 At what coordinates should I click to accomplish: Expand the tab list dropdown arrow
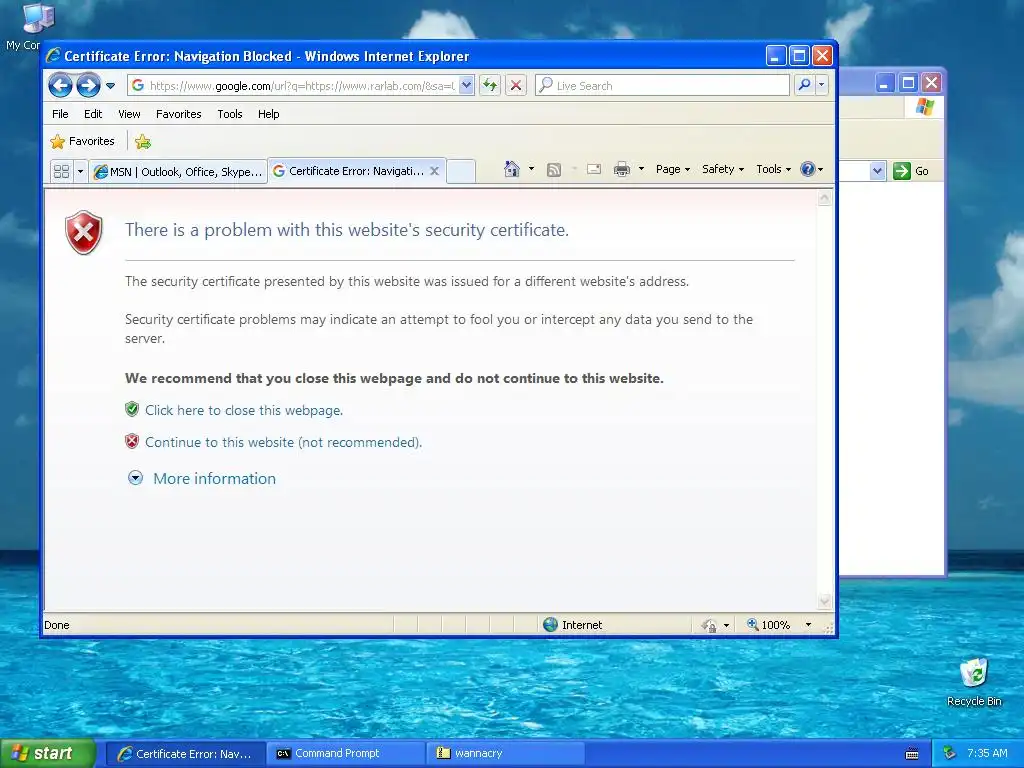(80, 172)
